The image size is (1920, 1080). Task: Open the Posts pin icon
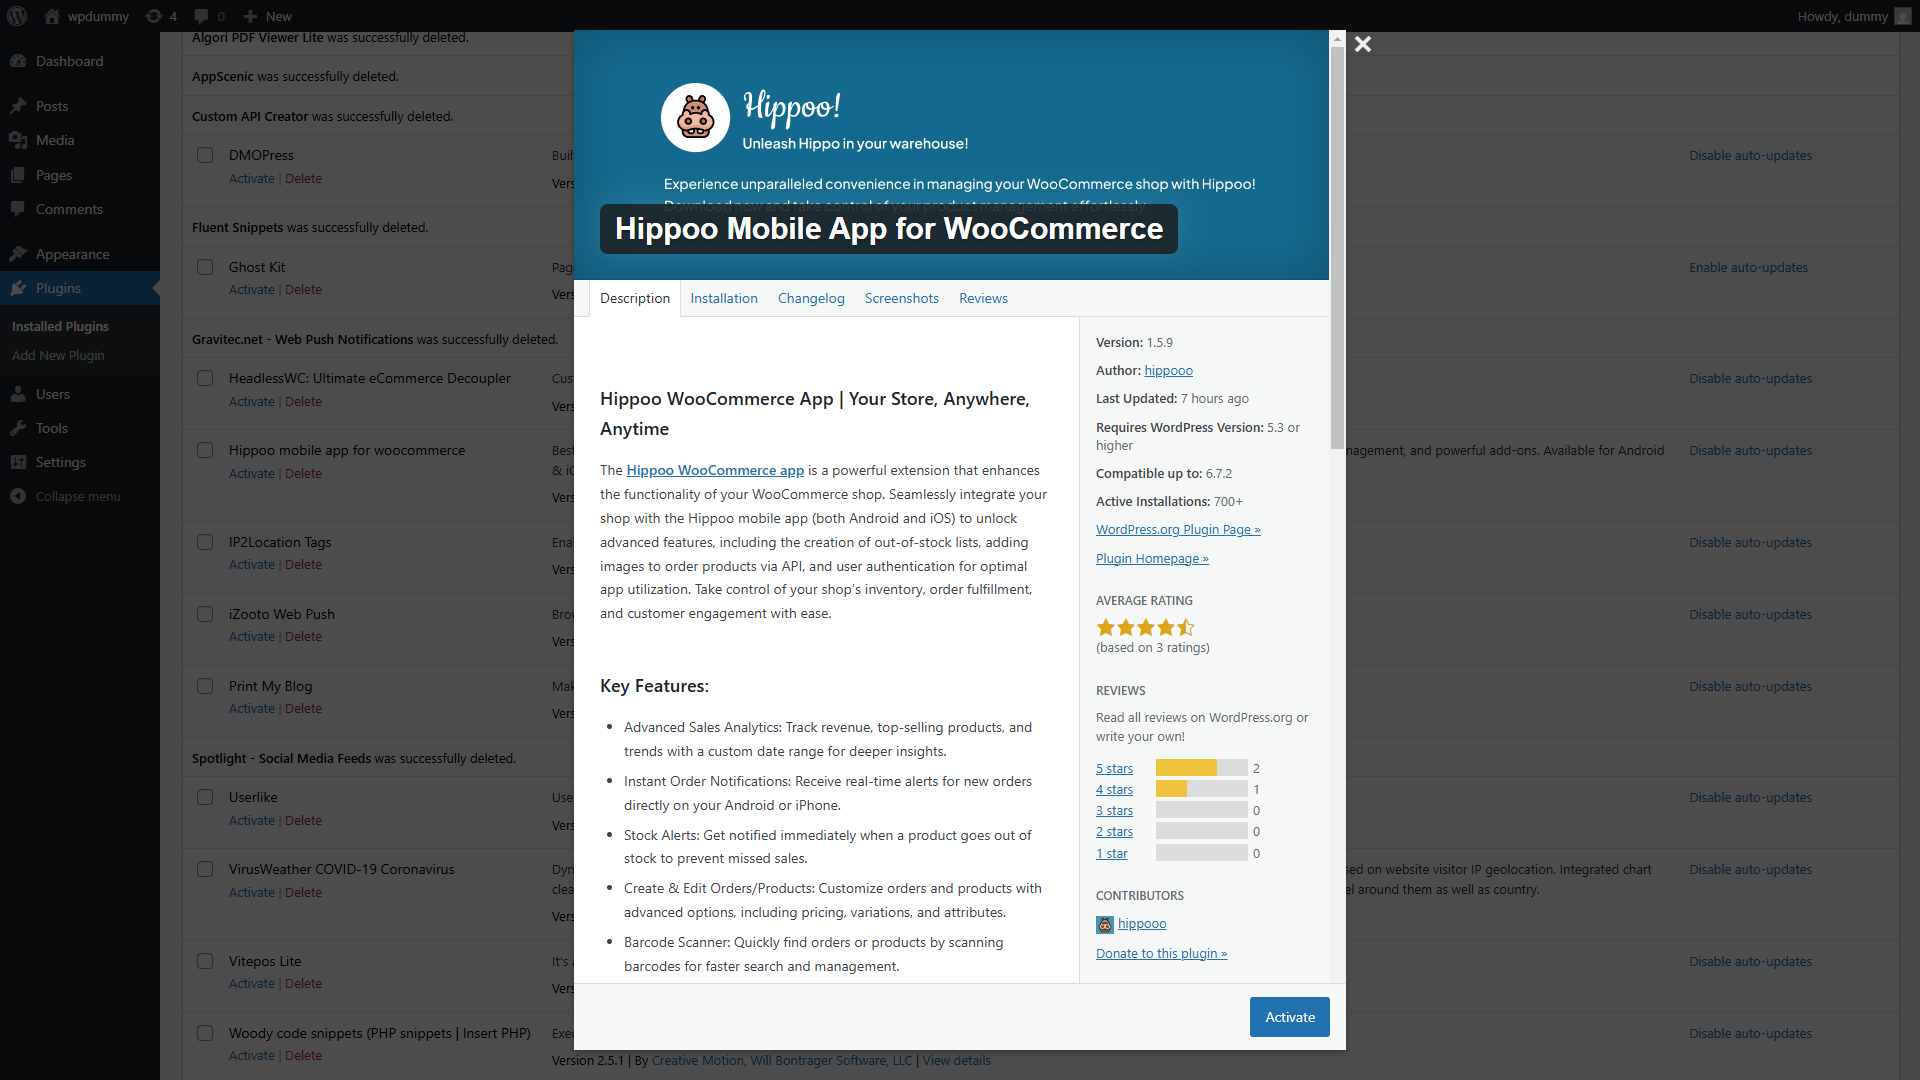[18, 106]
